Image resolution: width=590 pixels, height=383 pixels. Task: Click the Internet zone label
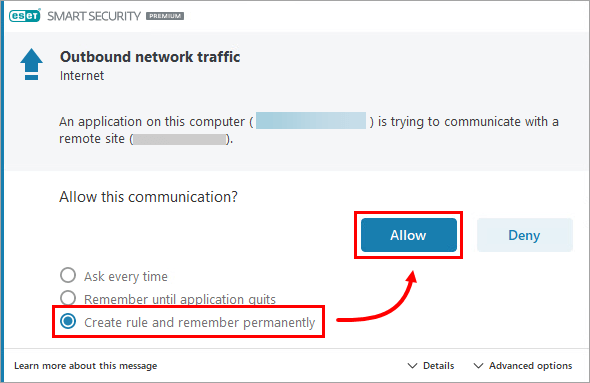coord(82,76)
